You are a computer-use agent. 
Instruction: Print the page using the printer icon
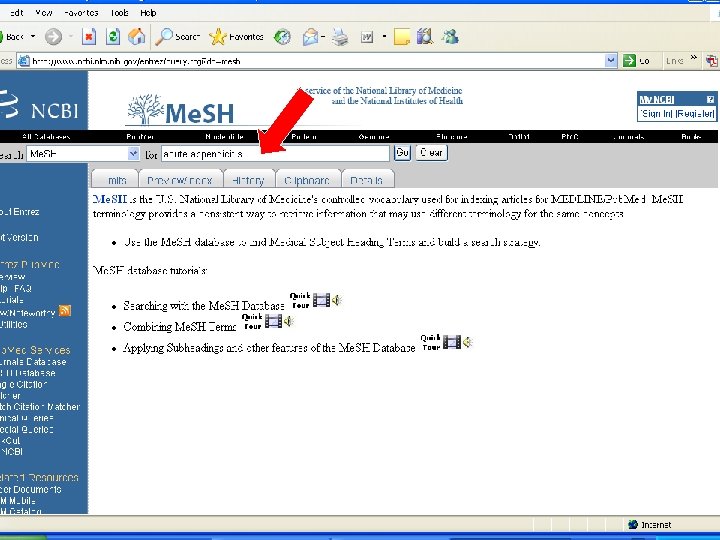click(x=340, y=37)
